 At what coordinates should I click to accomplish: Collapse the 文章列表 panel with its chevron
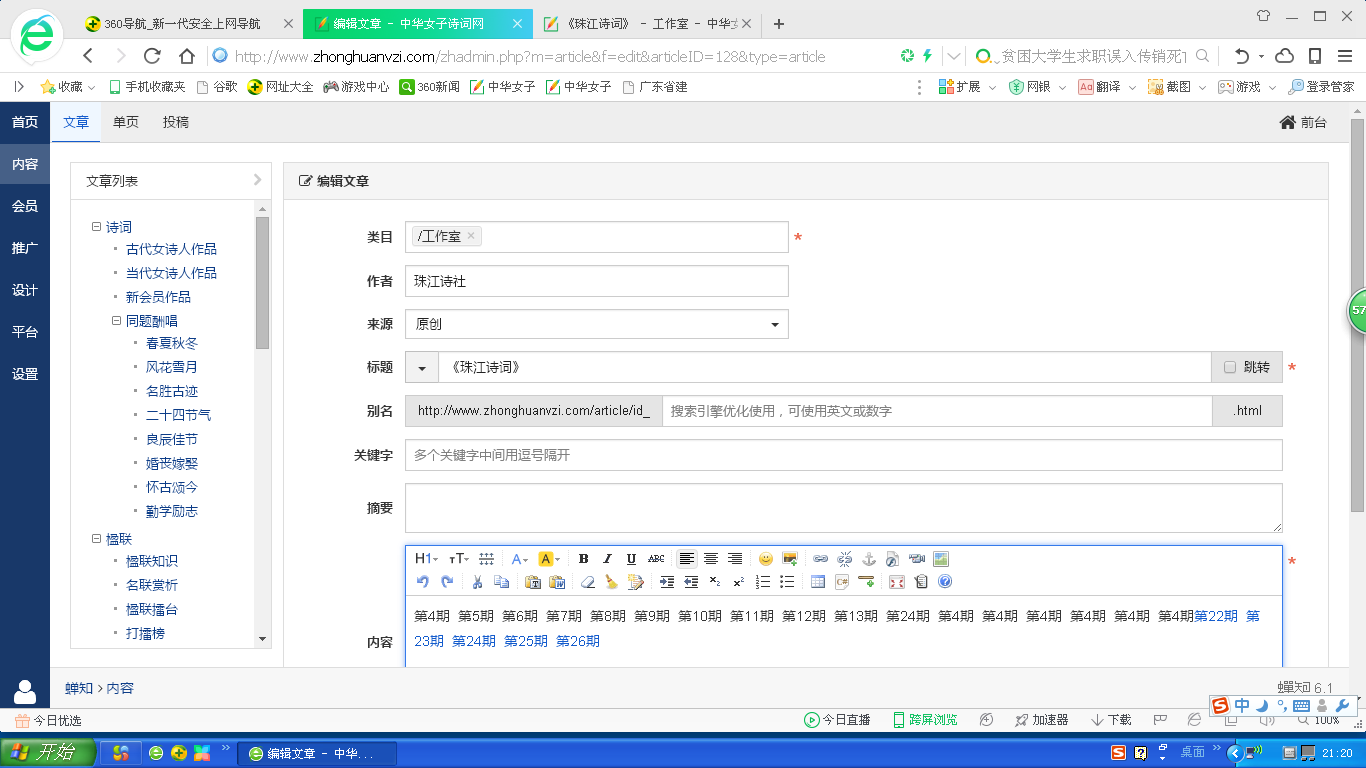click(x=257, y=180)
